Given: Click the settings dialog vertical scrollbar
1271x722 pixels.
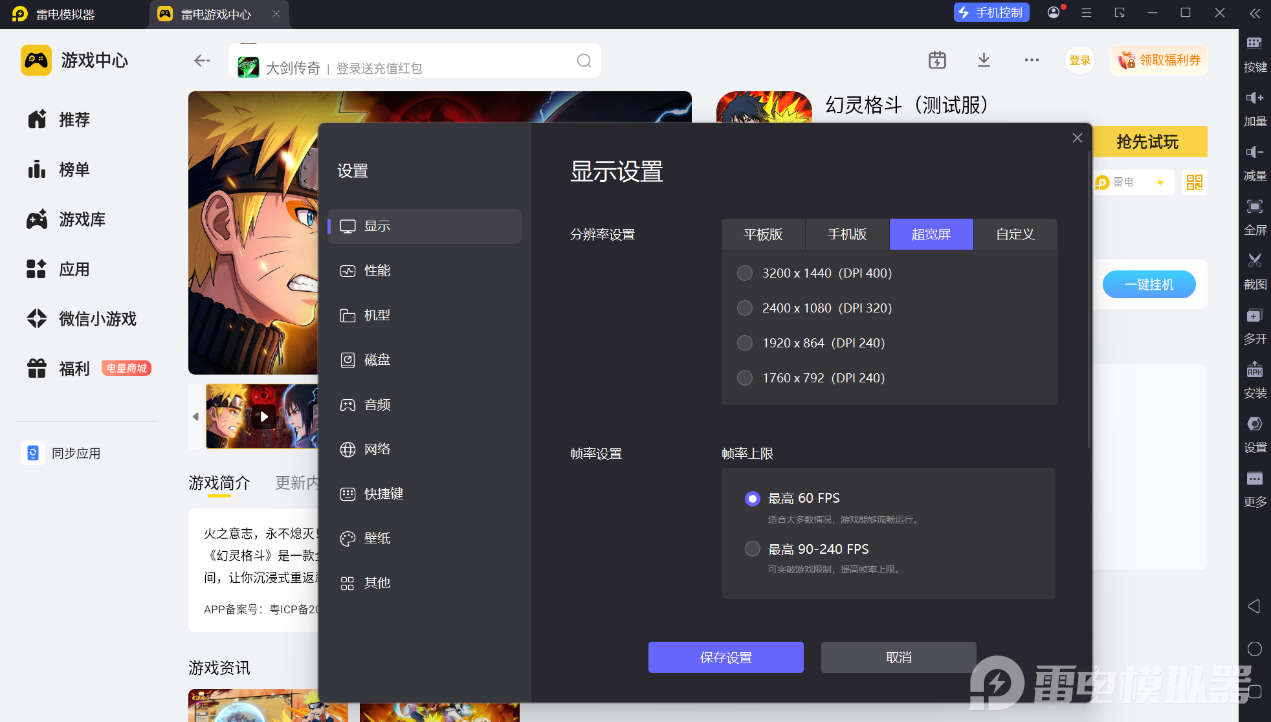Looking at the screenshot, I should 1089,300.
